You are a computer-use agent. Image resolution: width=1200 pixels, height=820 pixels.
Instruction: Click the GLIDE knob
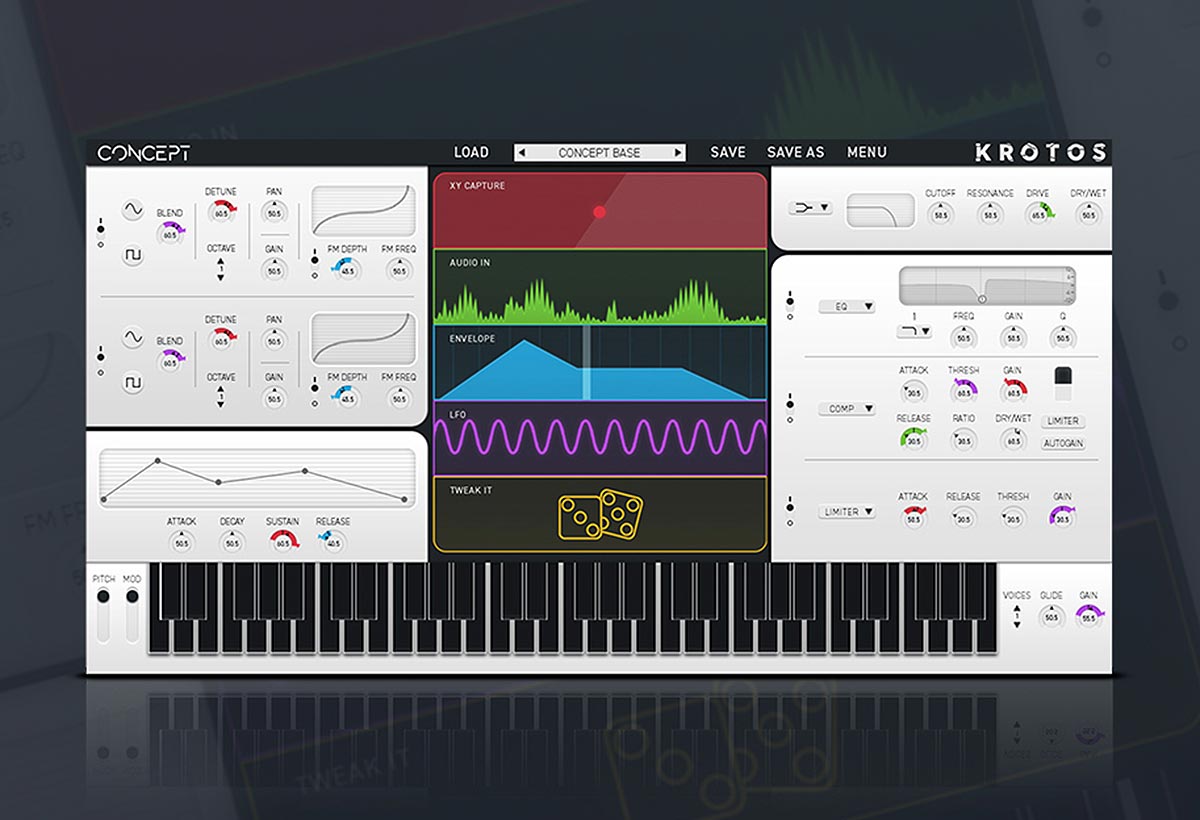[x=1050, y=617]
